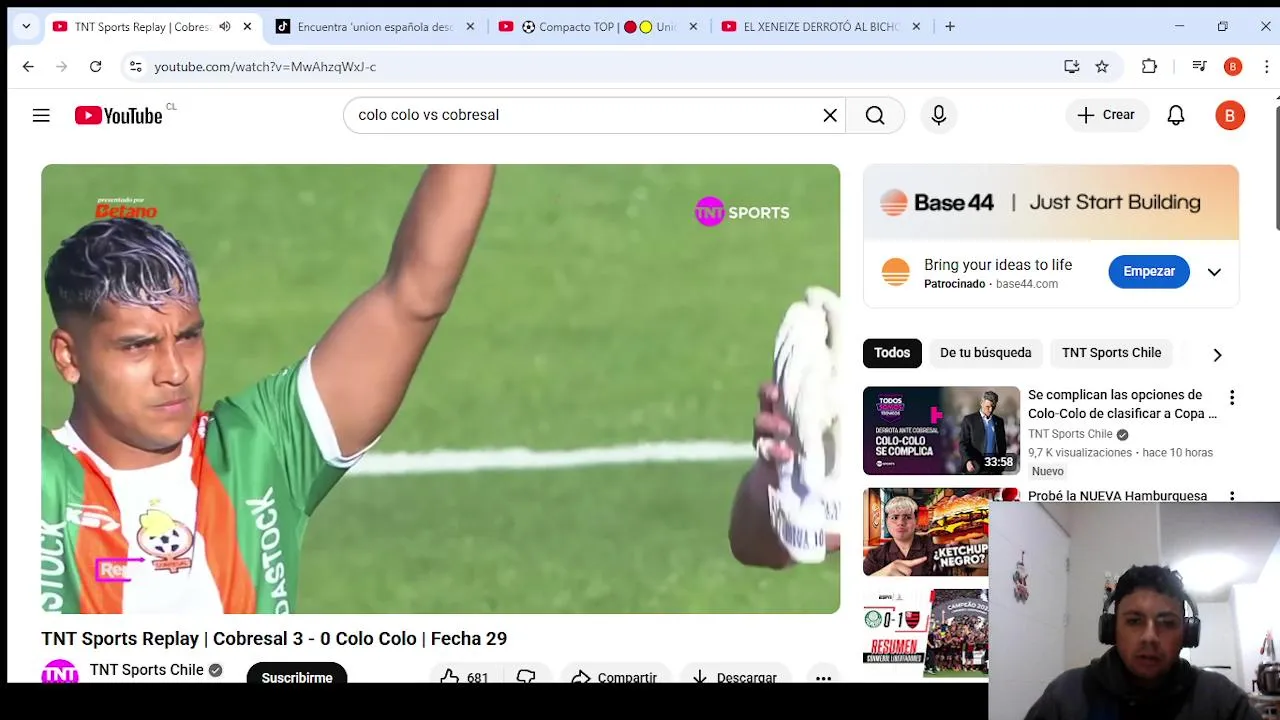Bookmark this page with the star
1280x720 pixels.
click(1102, 67)
